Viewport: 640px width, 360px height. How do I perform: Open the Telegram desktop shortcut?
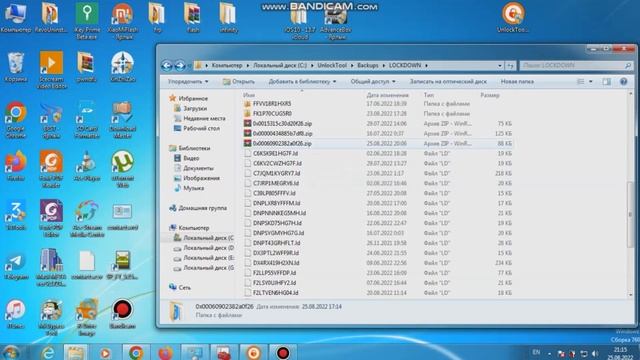click(16, 265)
